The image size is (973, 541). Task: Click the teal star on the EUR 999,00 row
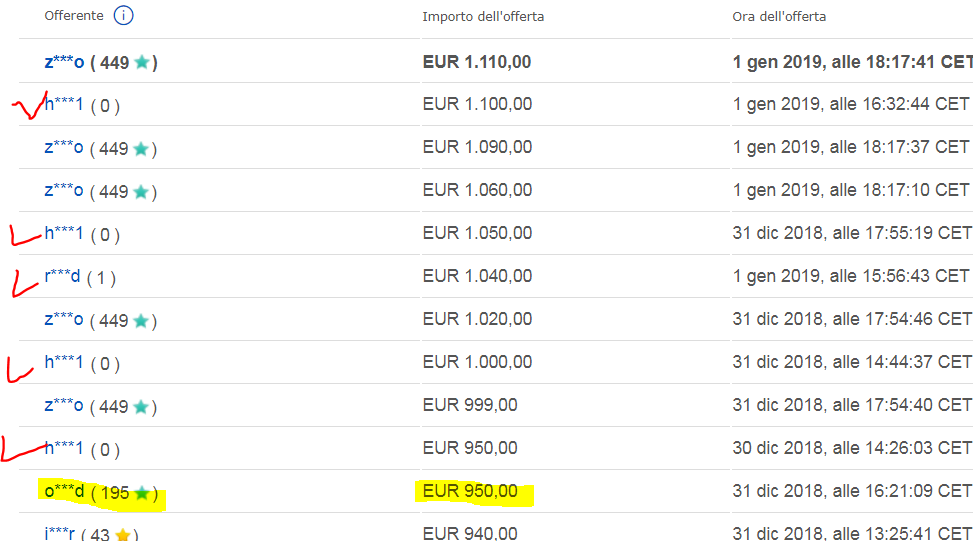click(141, 407)
